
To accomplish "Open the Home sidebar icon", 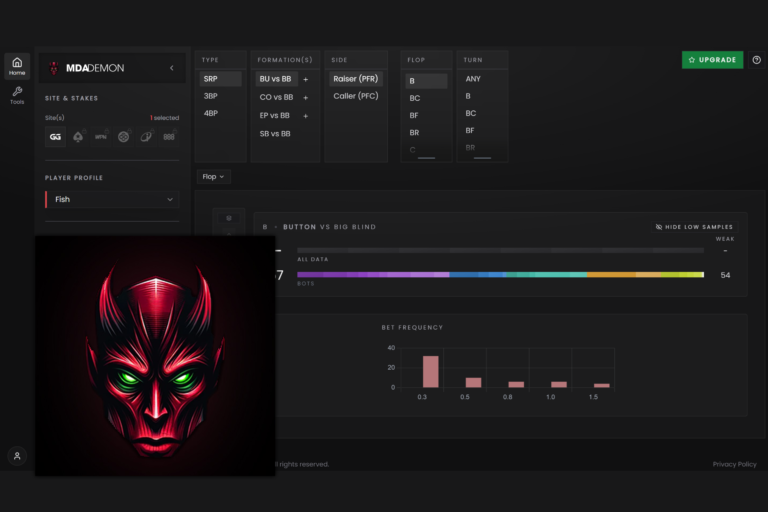I will pos(17,66).
